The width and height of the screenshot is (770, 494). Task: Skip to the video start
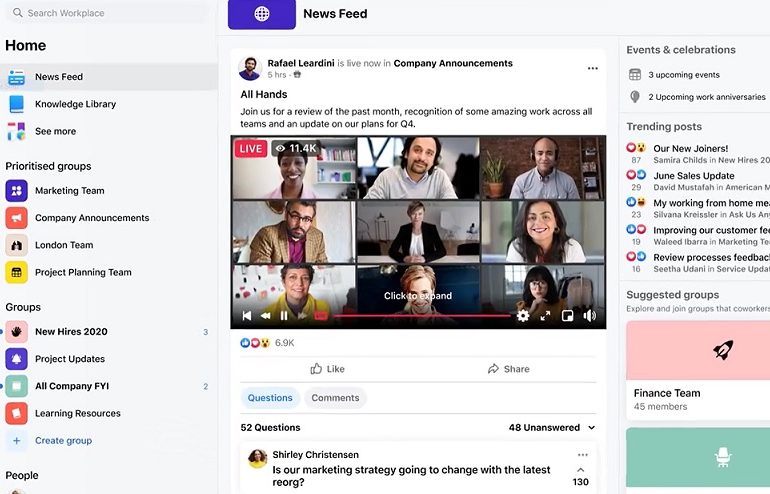247,315
